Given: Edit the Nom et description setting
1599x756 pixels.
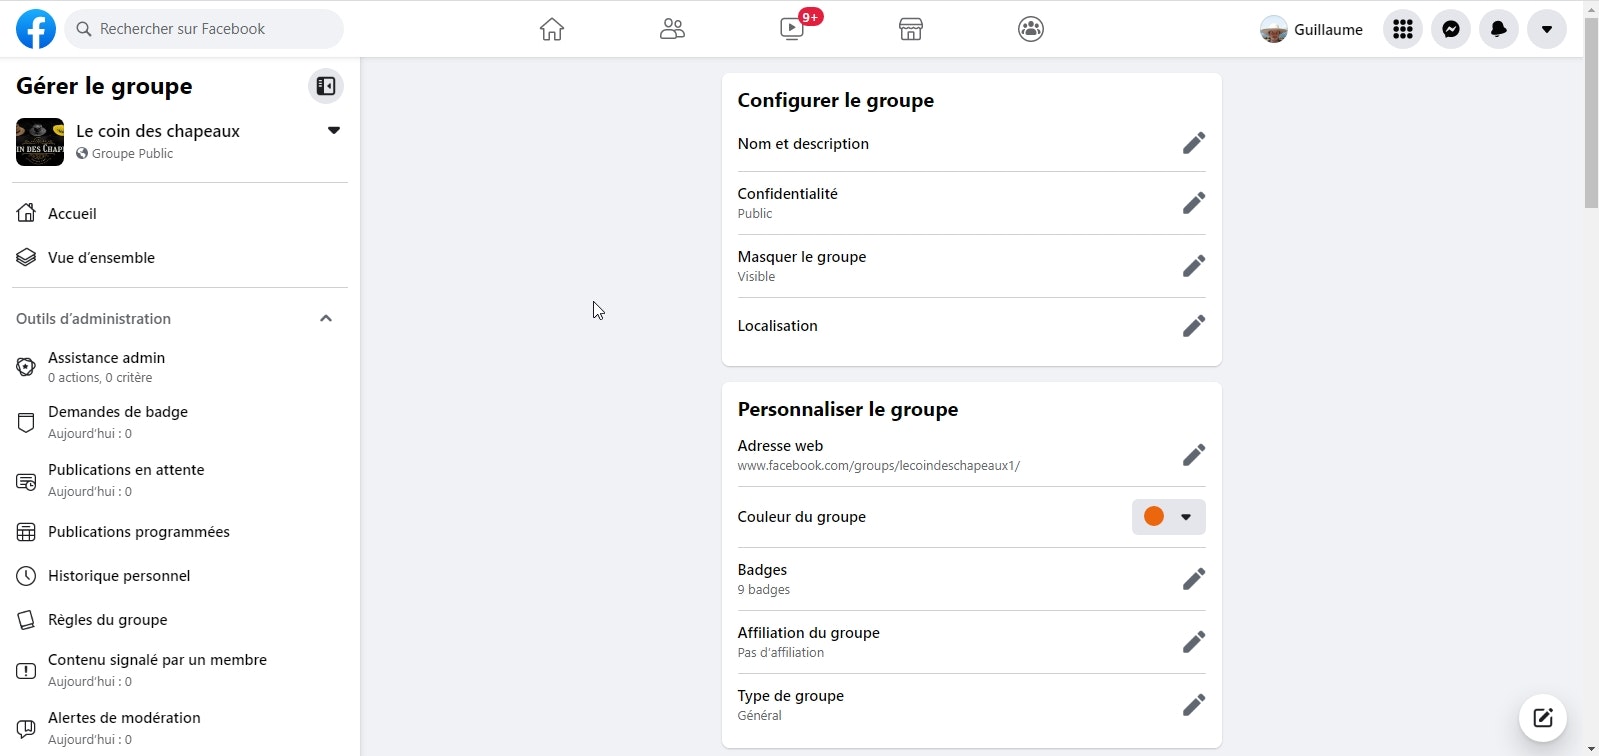Looking at the screenshot, I should pos(1193,143).
